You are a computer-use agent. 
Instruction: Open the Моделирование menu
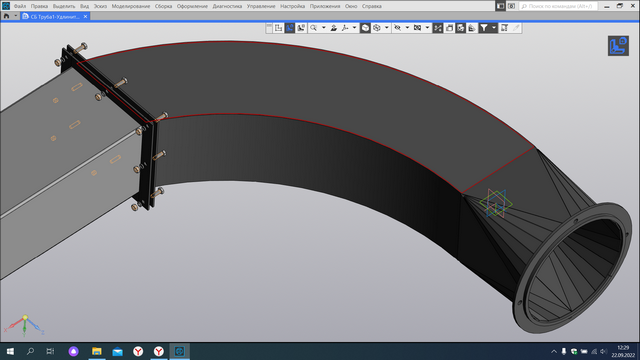[131, 6]
